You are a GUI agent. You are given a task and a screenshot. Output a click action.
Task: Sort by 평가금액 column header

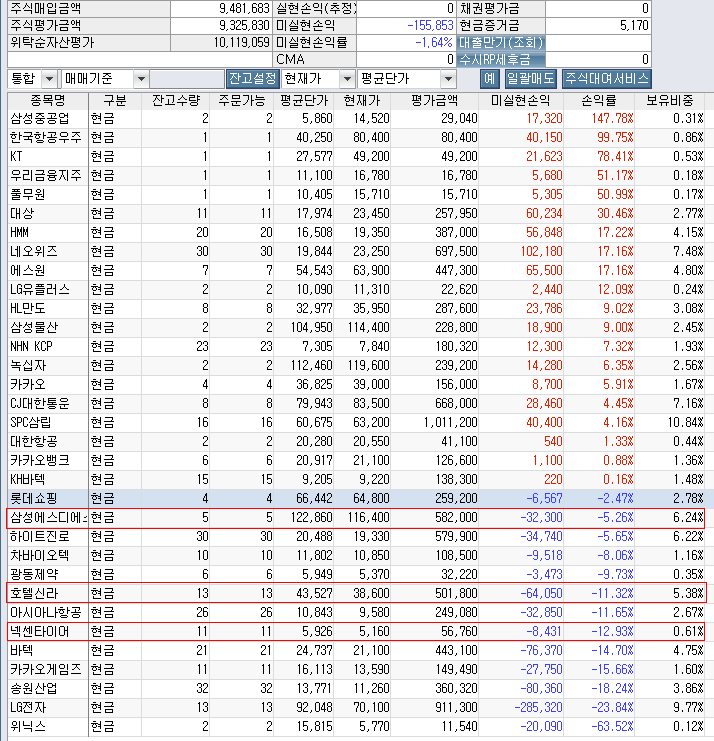(434, 101)
